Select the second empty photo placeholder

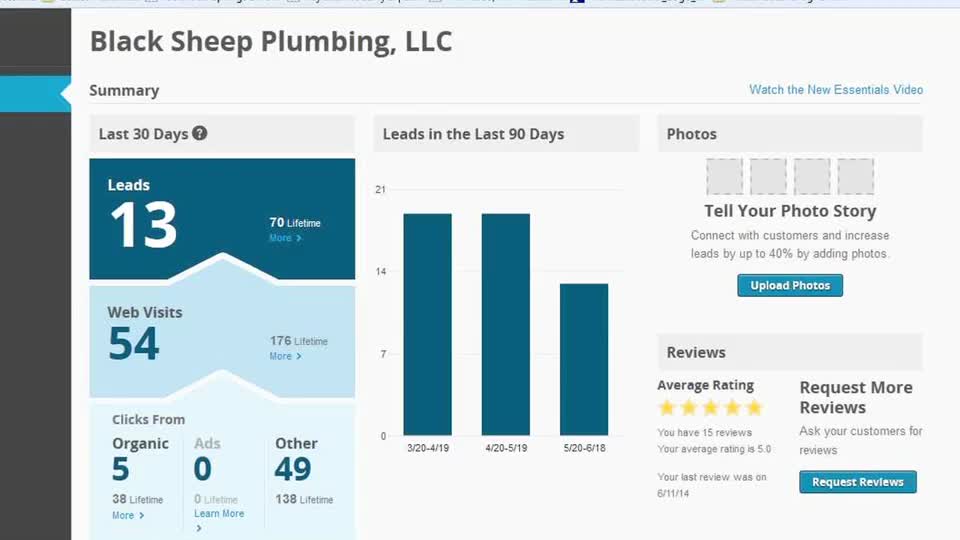[768, 176]
